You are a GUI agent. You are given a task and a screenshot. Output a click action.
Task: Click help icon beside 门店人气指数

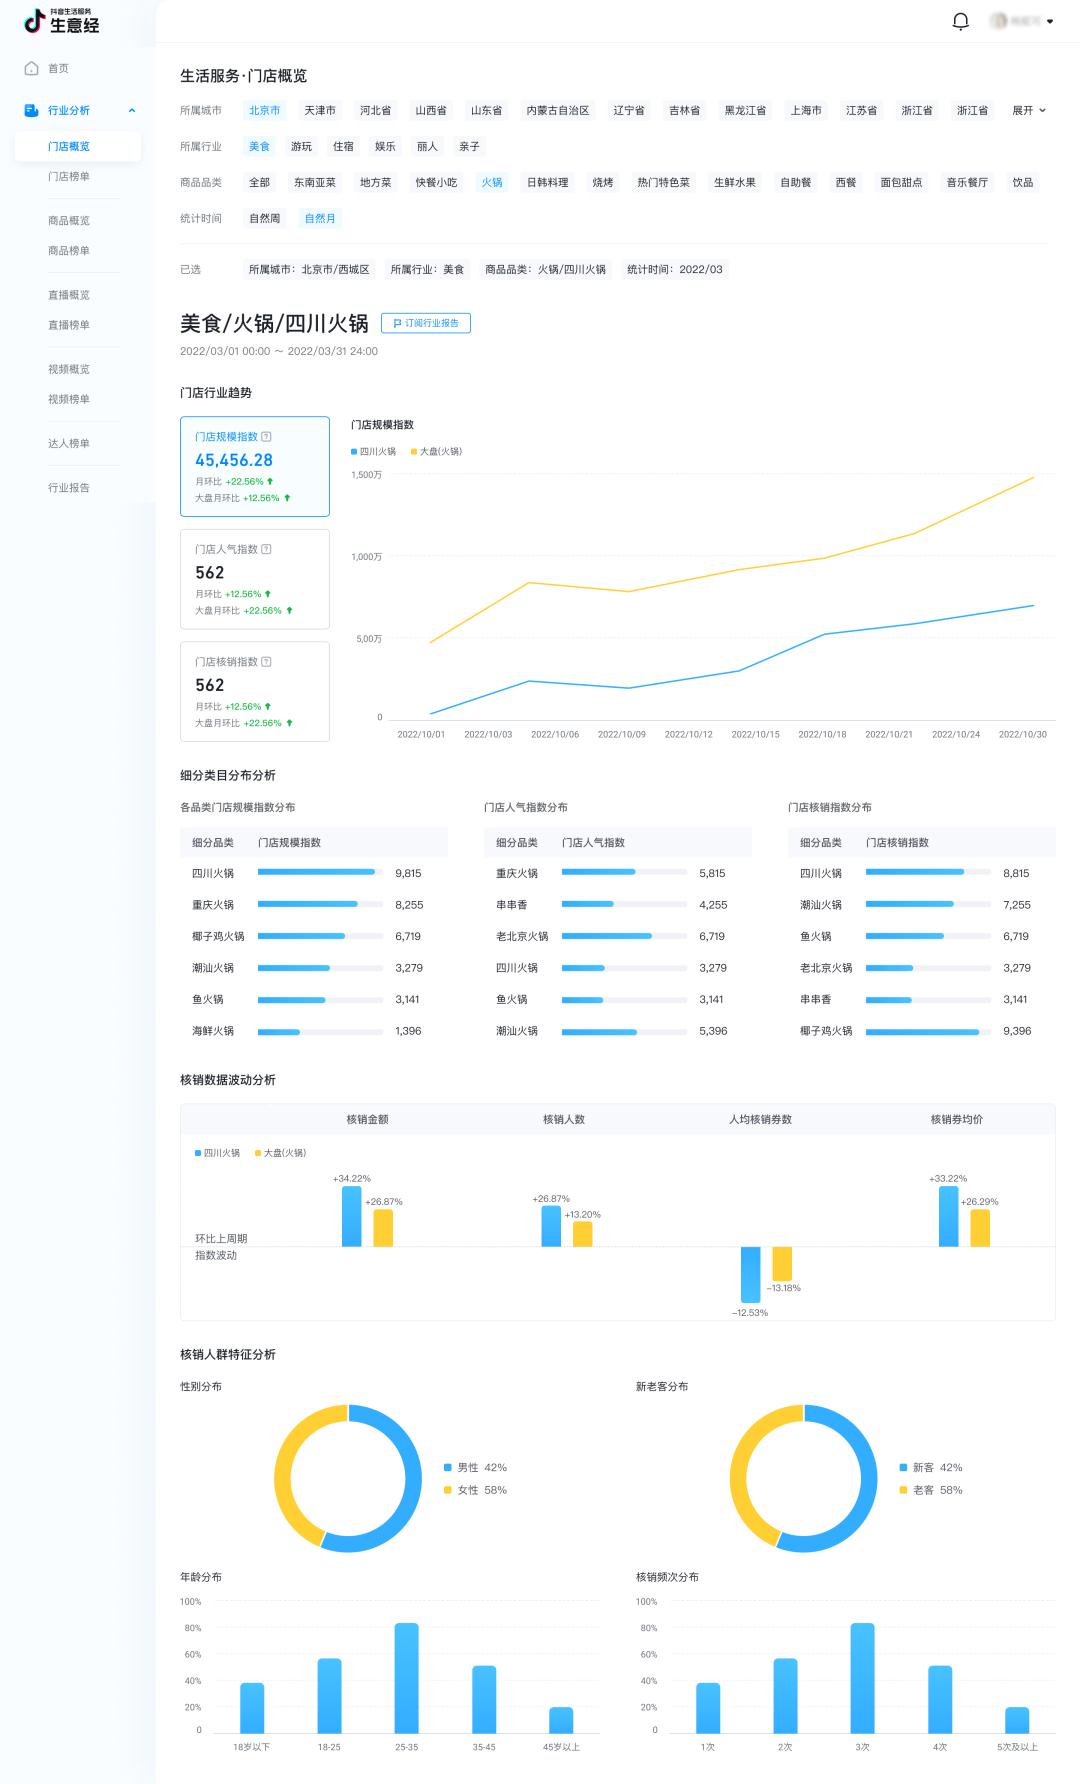tap(266, 549)
